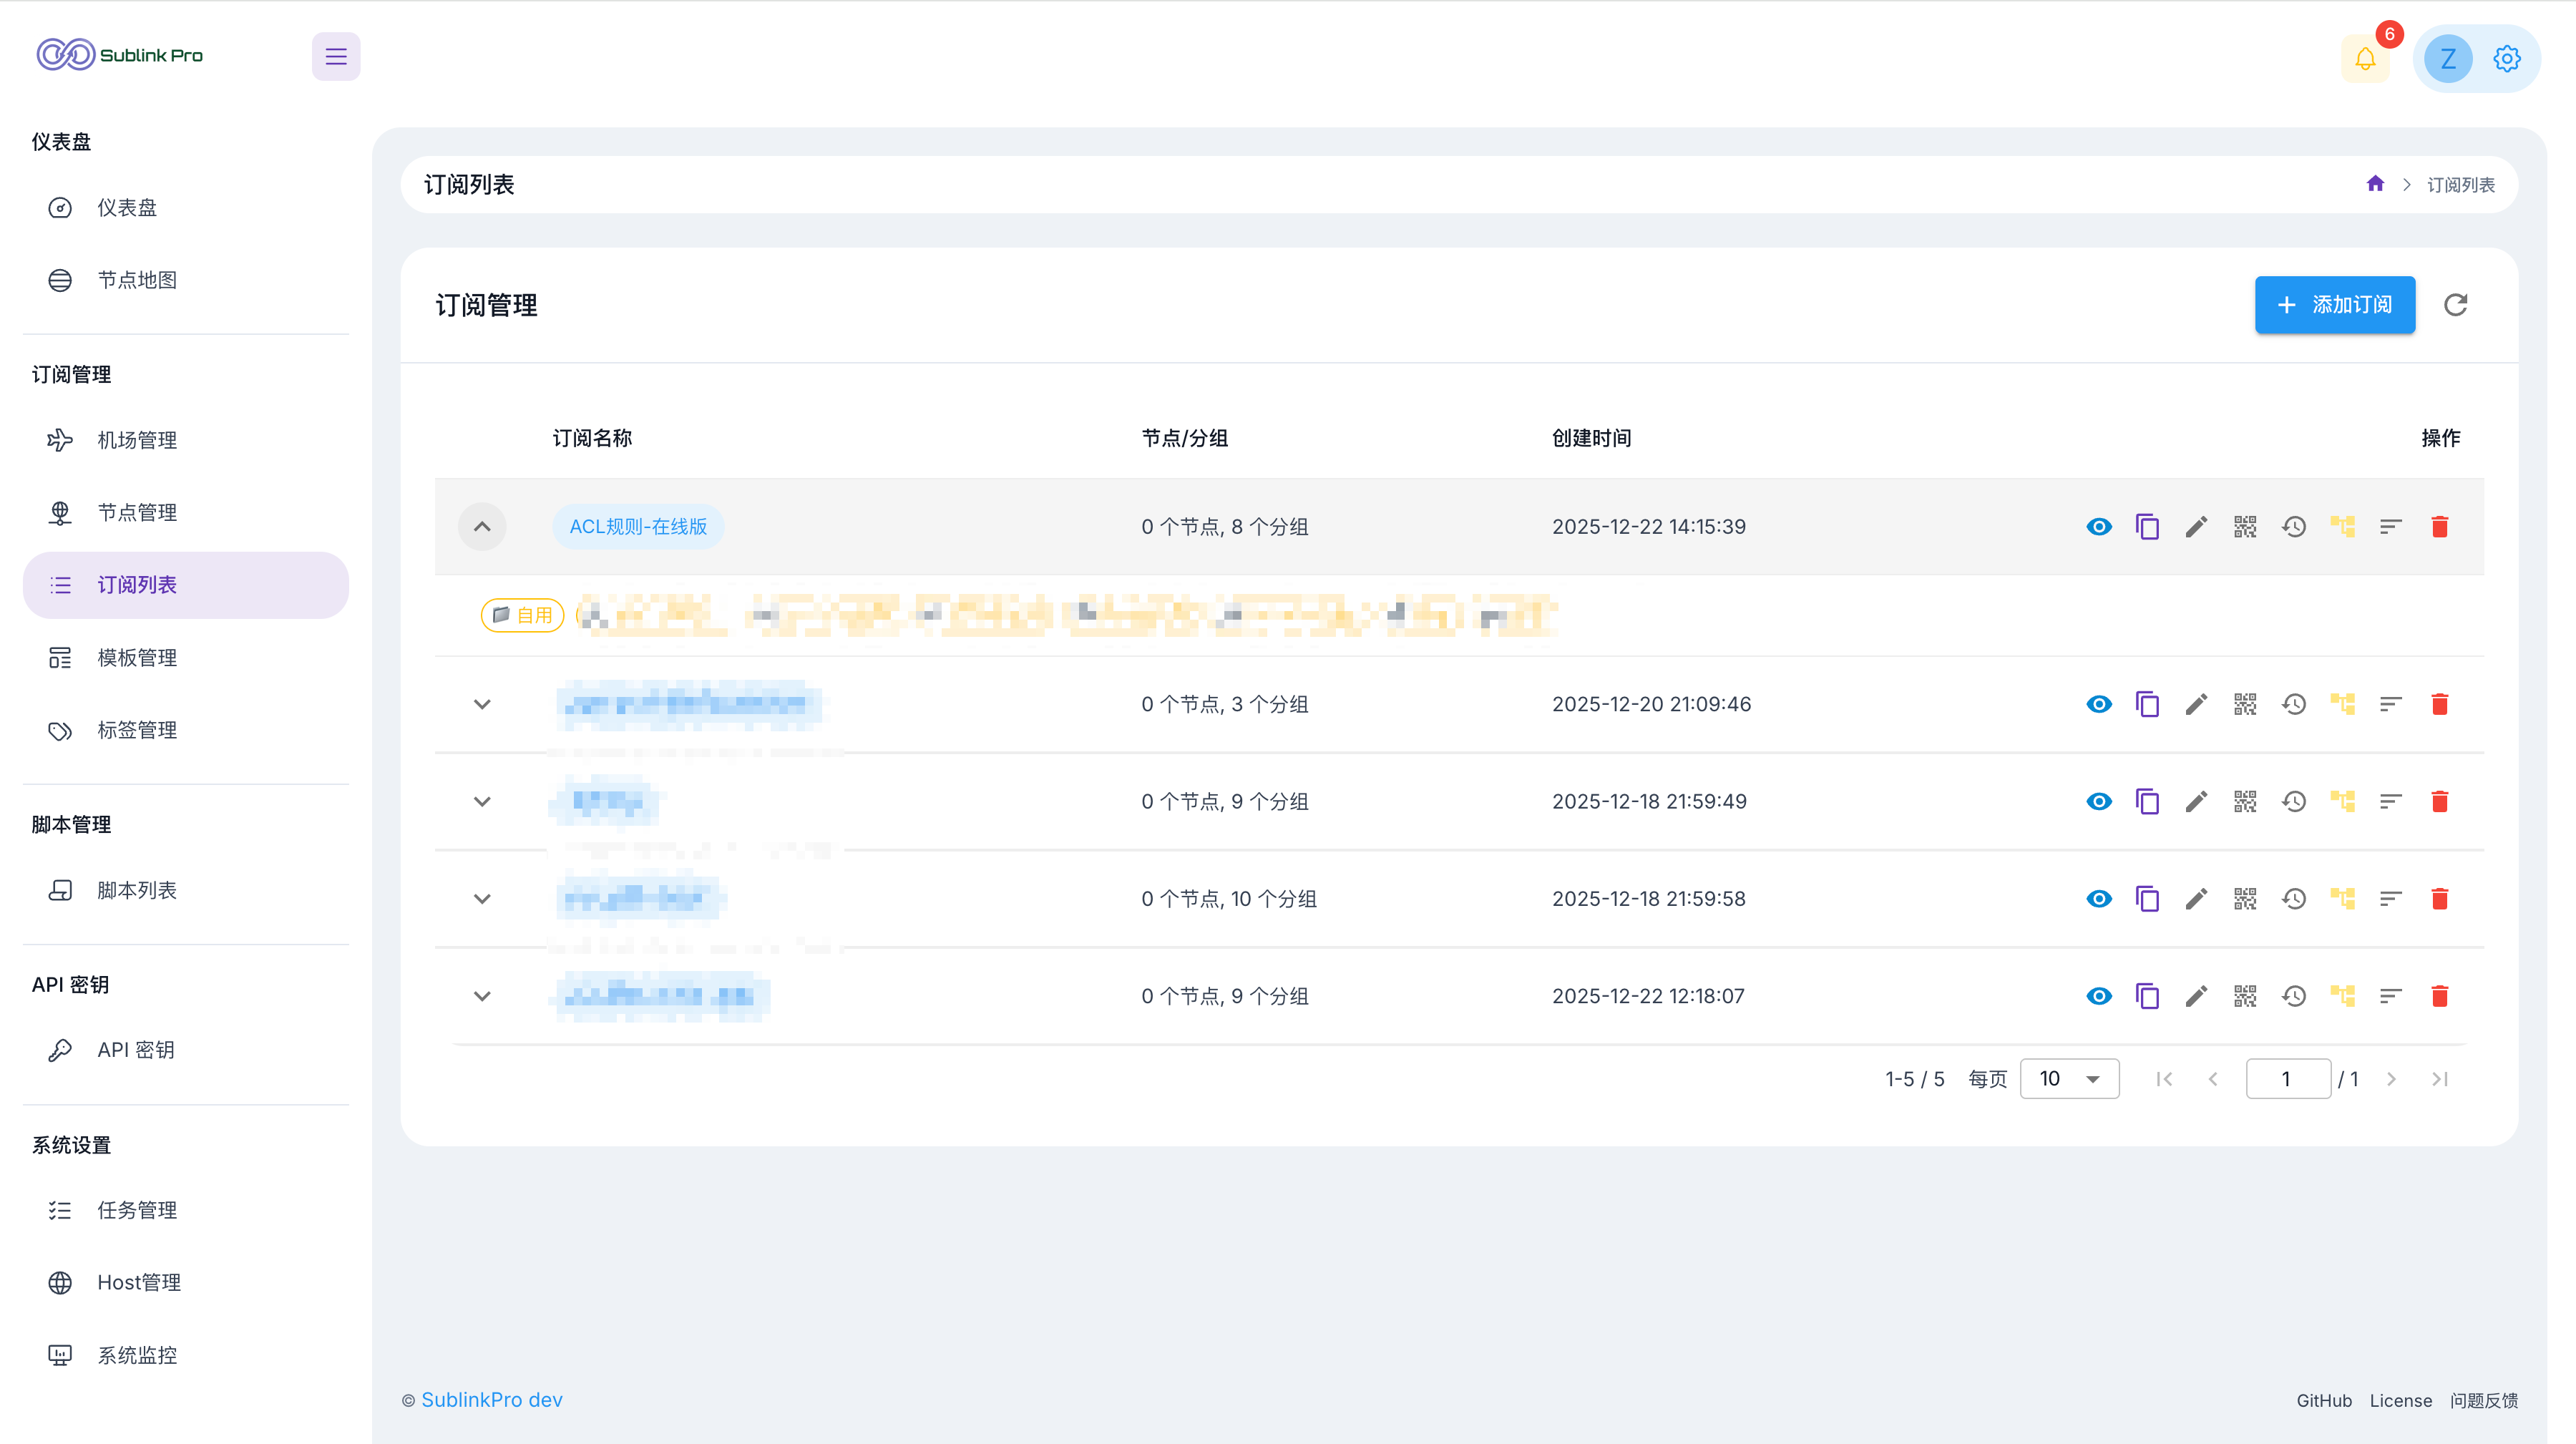Expand the row with 3 个分组

point(482,704)
